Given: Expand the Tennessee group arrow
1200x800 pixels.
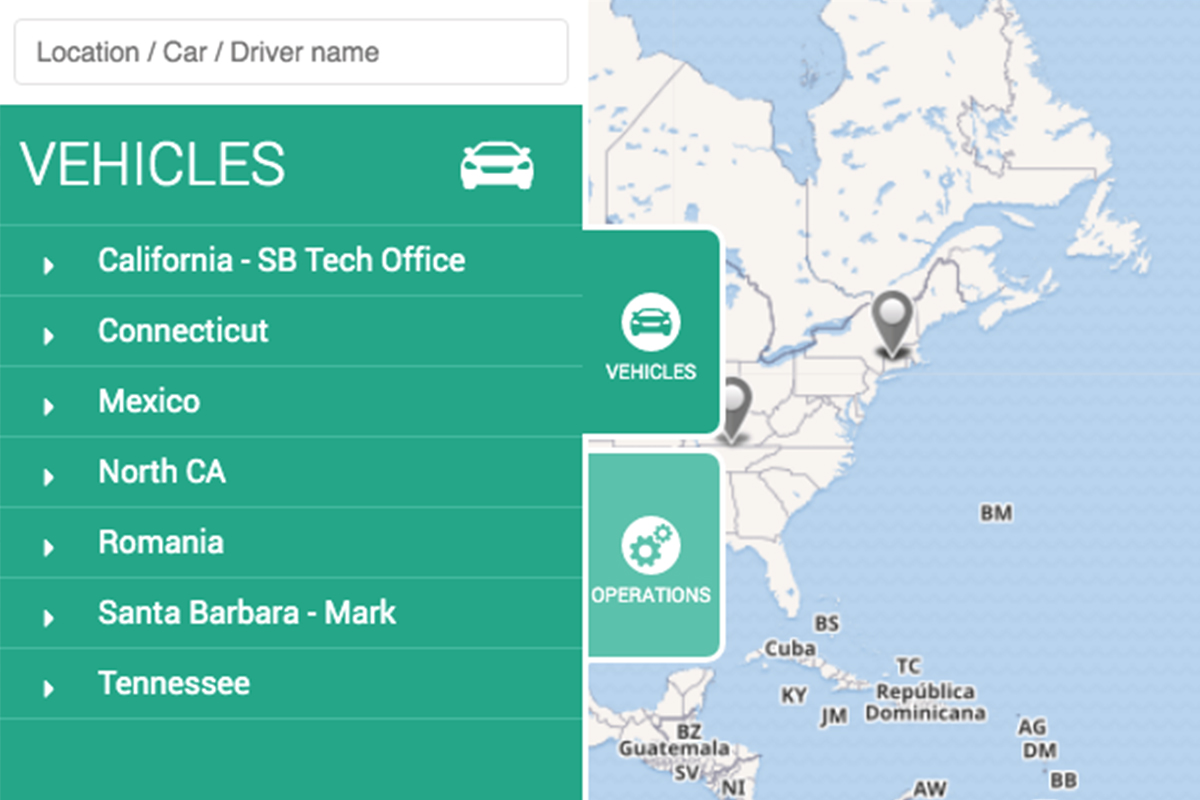Looking at the screenshot, I should [48, 688].
